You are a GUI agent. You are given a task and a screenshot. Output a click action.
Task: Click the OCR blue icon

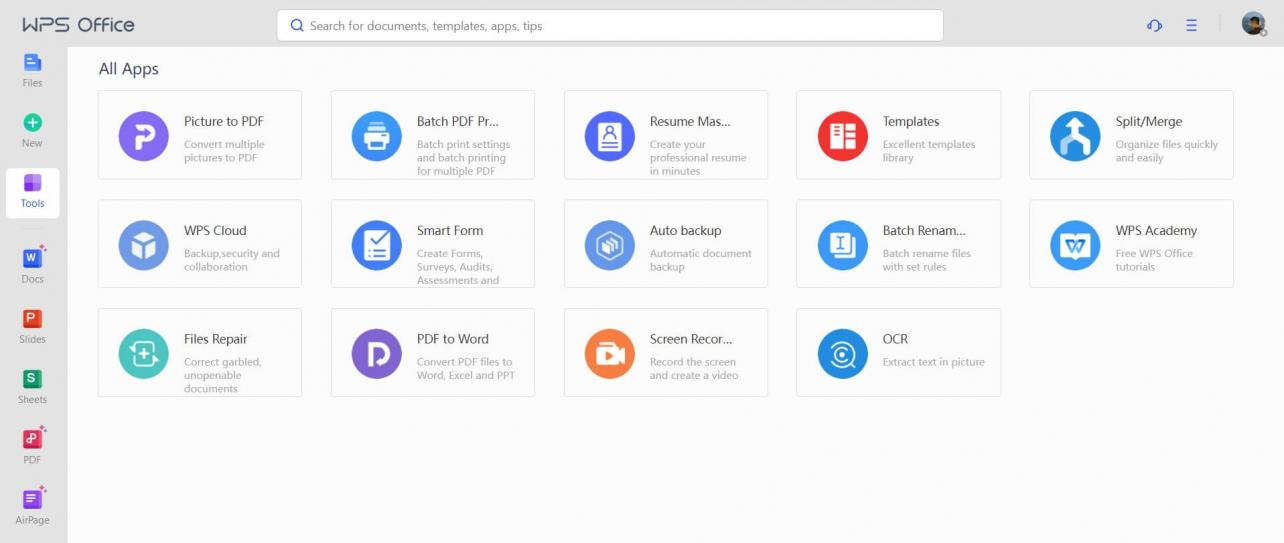[x=843, y=354]
